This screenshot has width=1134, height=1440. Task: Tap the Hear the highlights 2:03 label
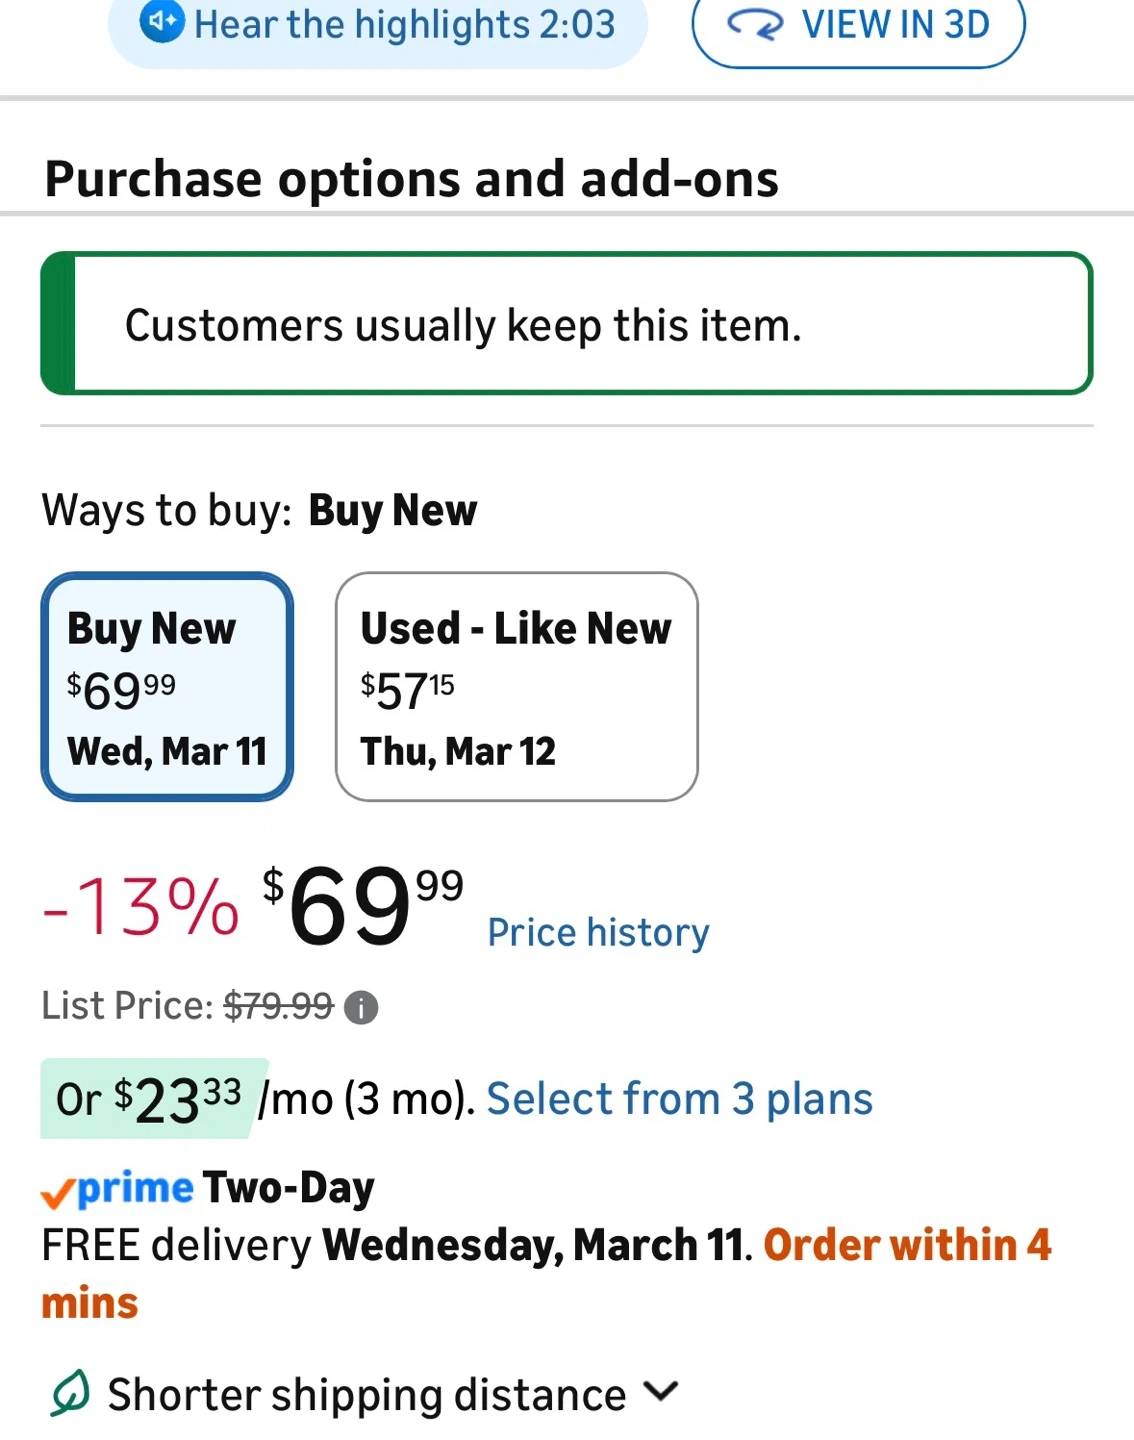click(404, 24)
